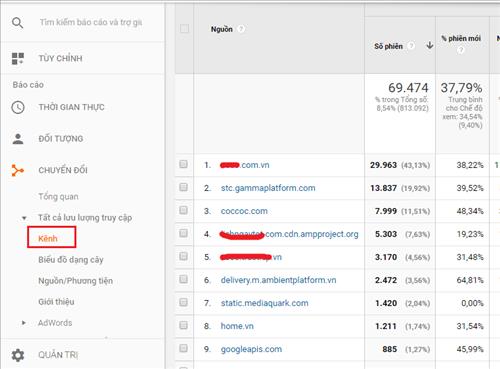Sort by Số phiên descending arrow
Viewport: 500px width, 369px height.
(430, 45)
